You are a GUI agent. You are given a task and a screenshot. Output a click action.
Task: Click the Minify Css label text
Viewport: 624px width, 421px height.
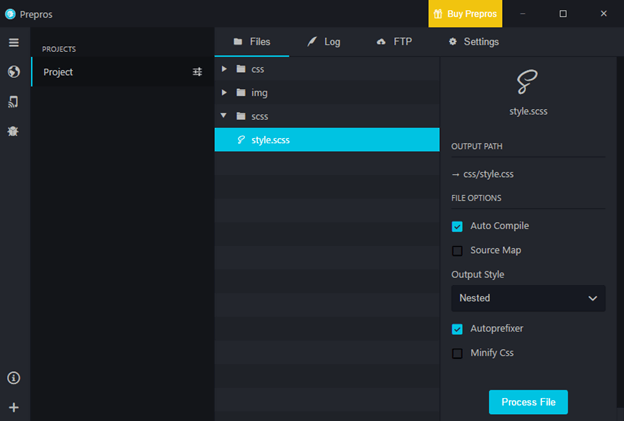[x=492, y=353]
